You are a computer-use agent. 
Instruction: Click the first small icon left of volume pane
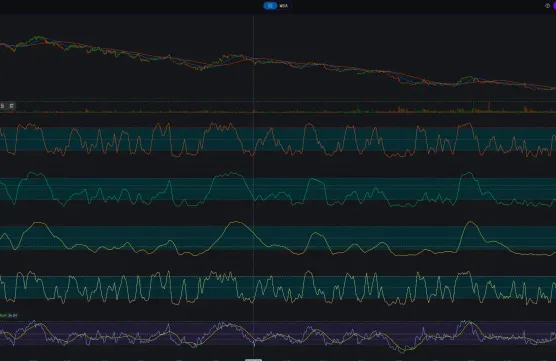coord(2,106)
